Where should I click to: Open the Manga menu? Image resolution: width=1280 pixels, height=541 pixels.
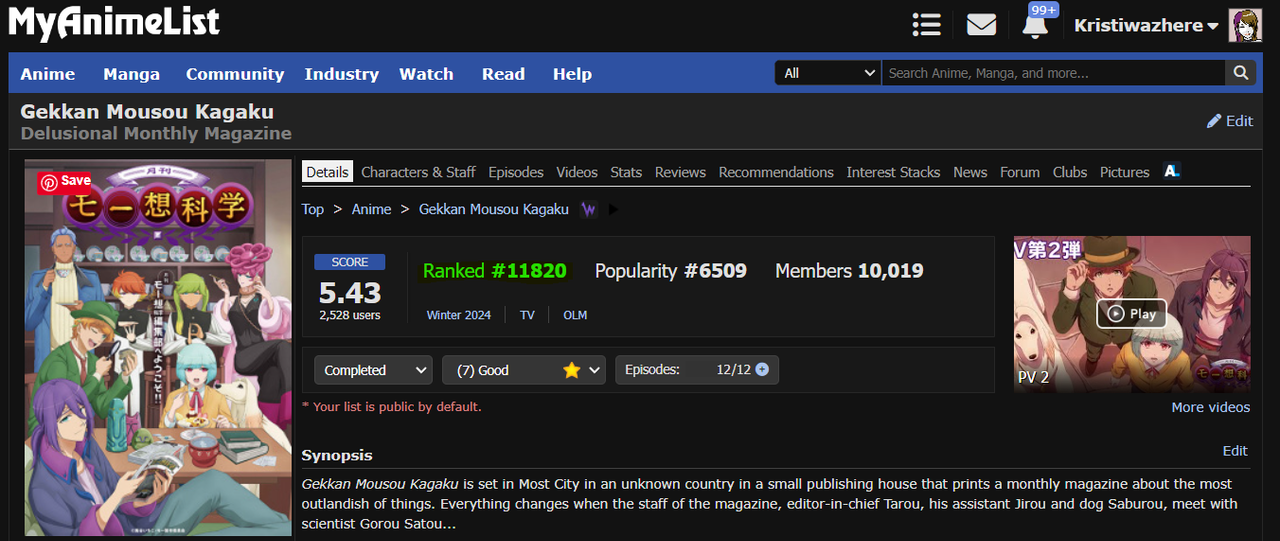[131, 74]
